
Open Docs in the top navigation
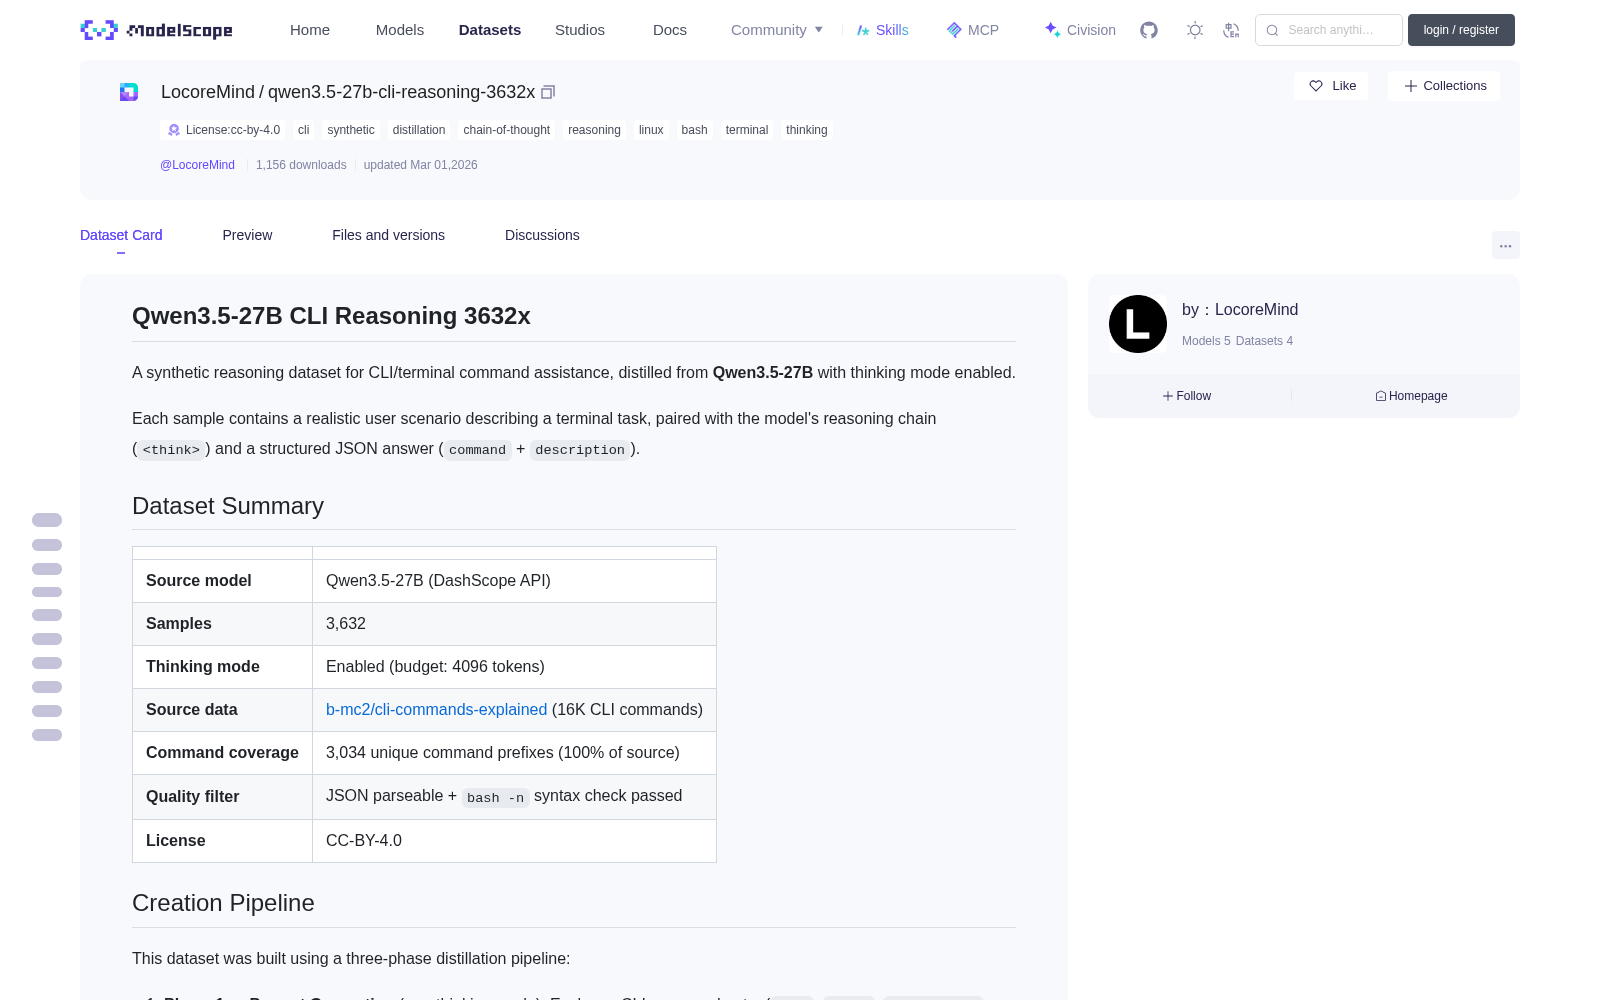[670, 30]
